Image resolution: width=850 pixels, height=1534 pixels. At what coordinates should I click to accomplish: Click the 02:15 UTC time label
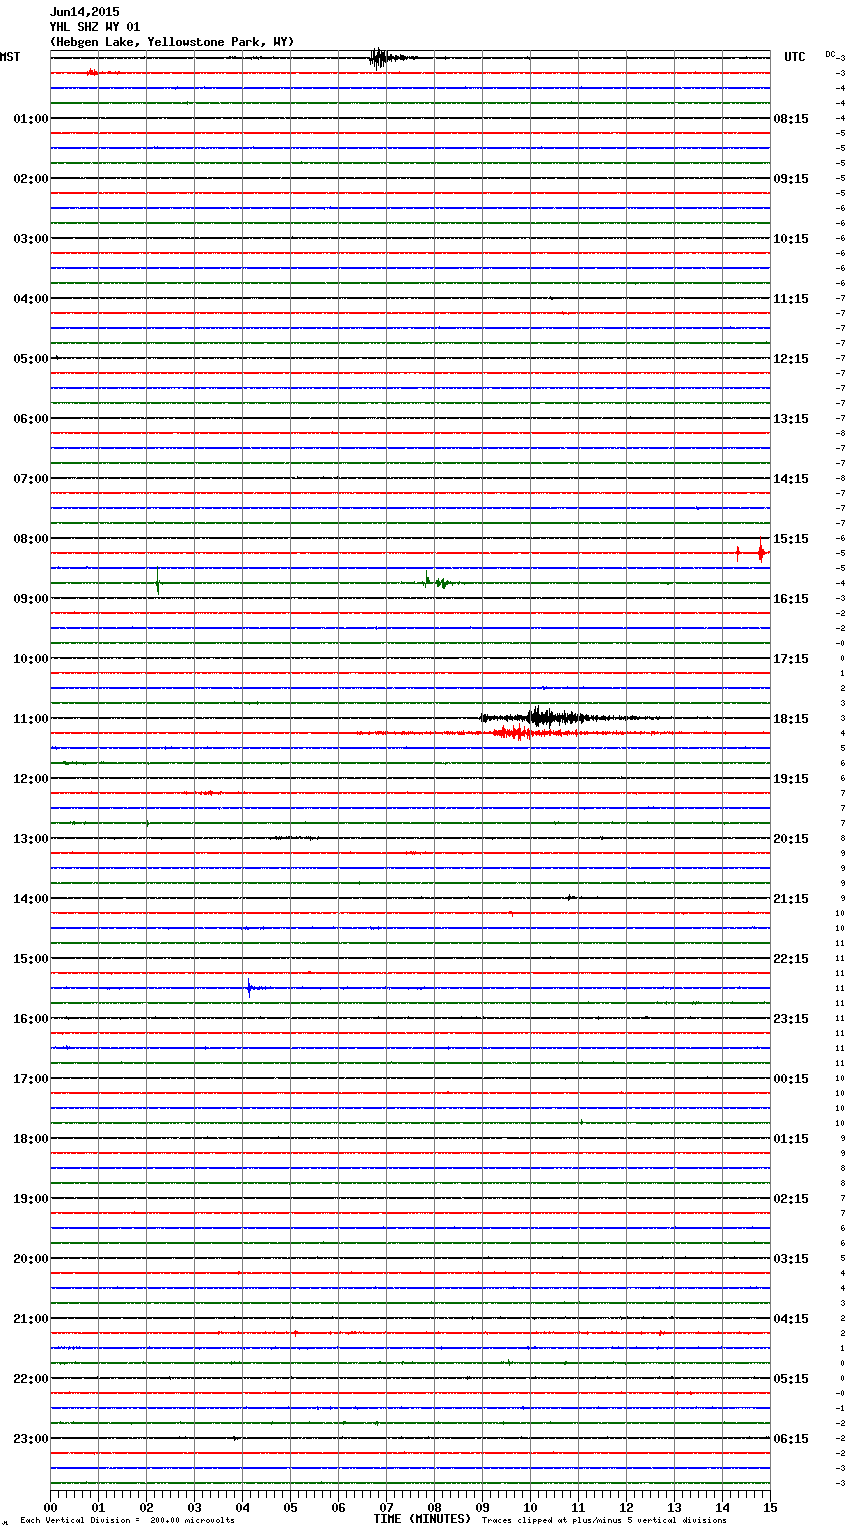pos(791,1199)
